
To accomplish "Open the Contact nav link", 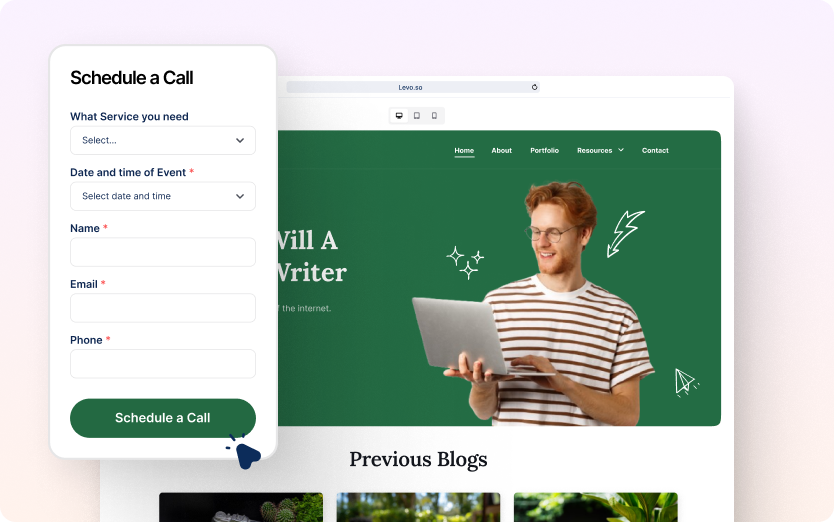I will [655, 151].
